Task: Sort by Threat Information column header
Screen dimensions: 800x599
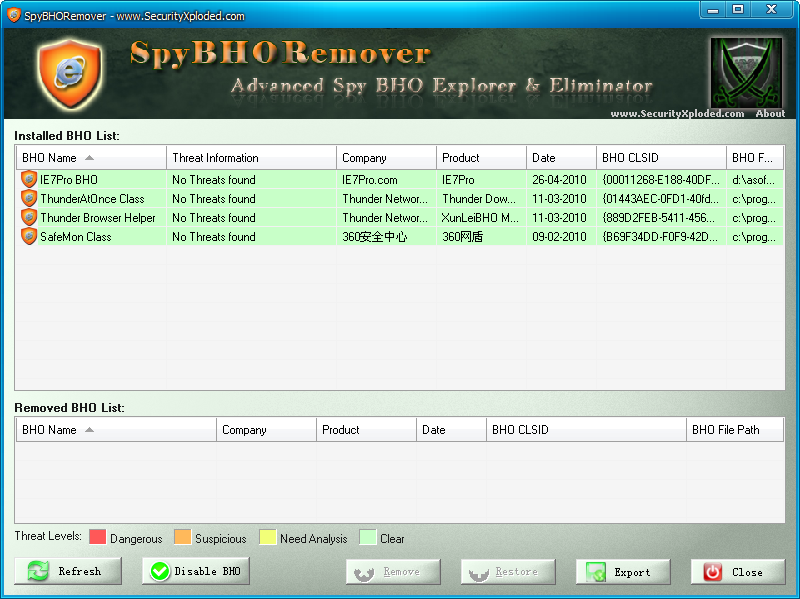Action: tap(250, 158)
